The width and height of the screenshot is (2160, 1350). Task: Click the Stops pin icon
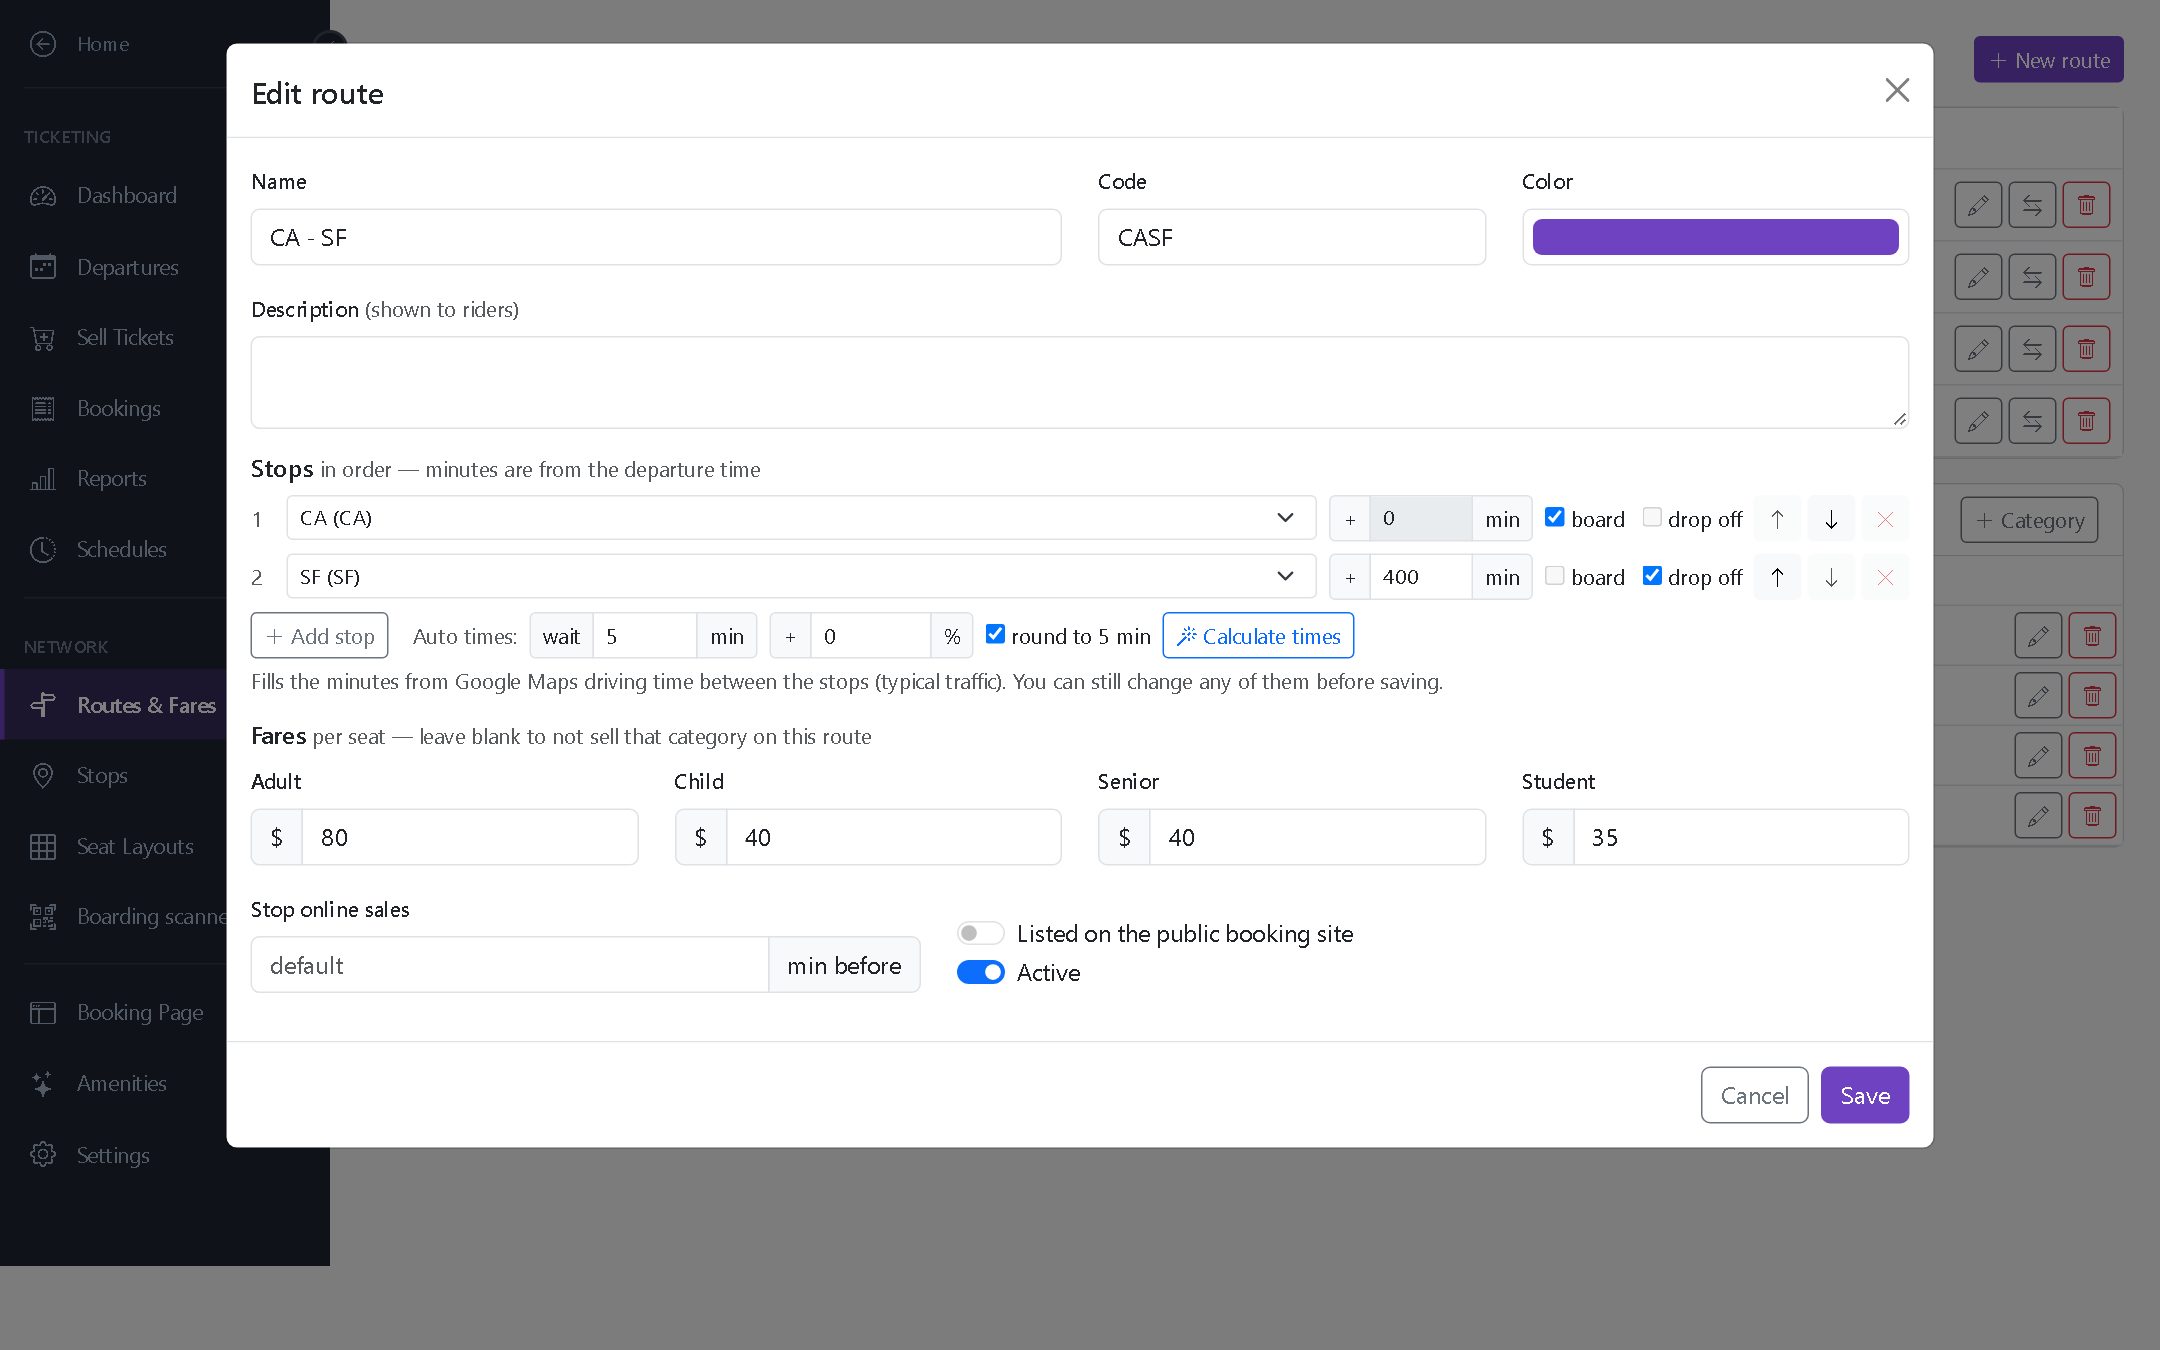(x=43, y=775)
